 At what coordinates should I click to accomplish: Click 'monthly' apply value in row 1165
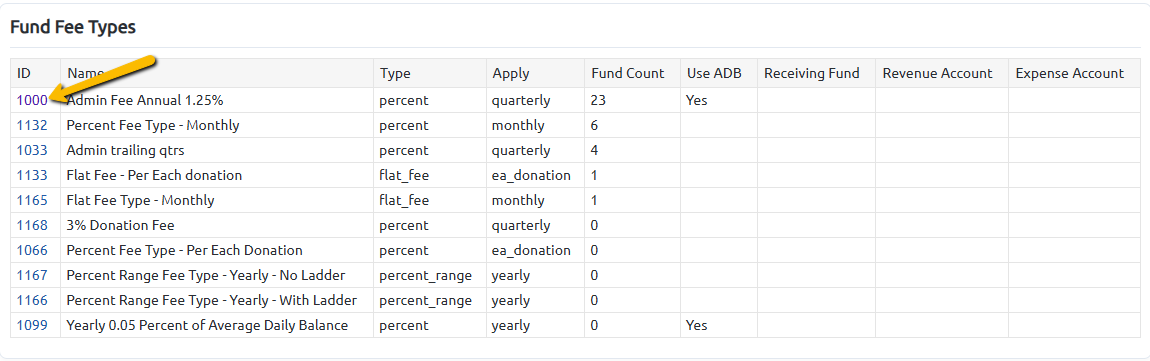(x=518, y=200)
